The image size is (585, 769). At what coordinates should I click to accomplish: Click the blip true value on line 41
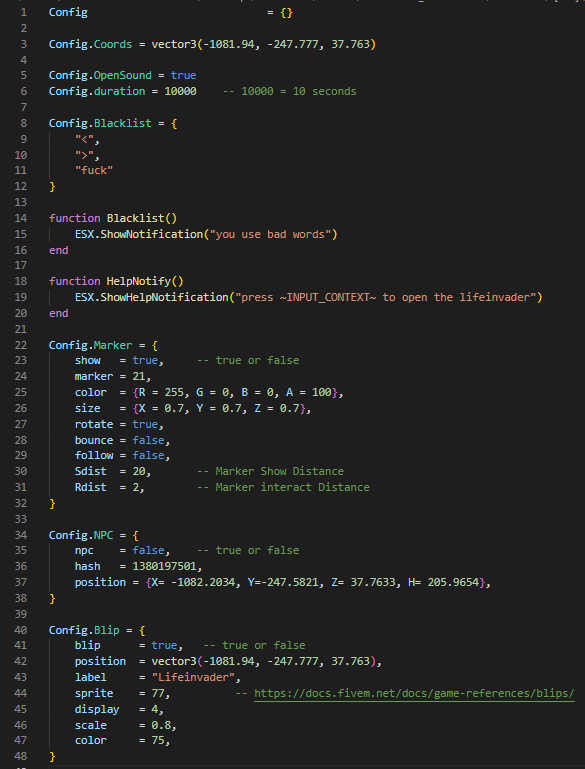pyautogui.click(x=164, y=645)
